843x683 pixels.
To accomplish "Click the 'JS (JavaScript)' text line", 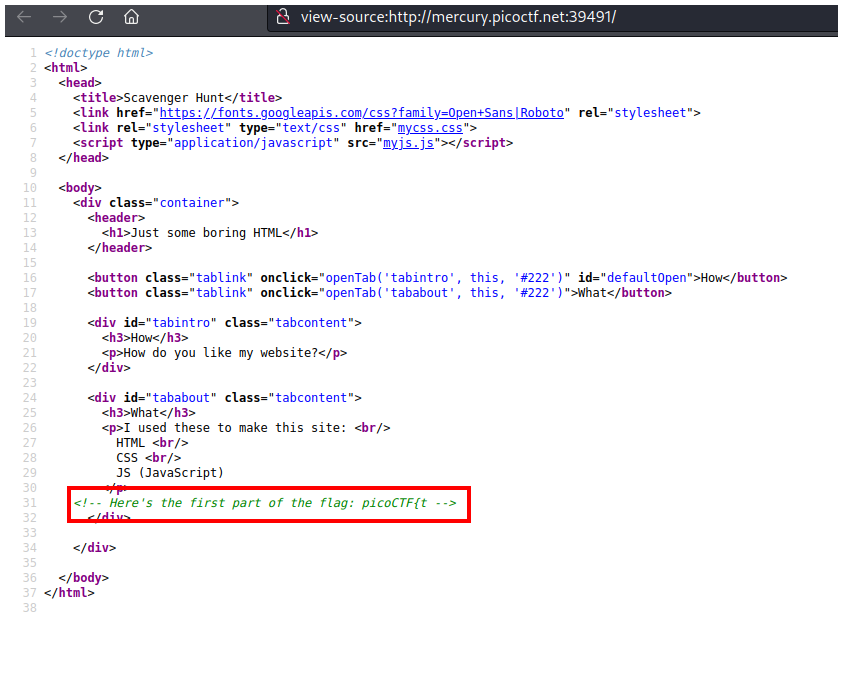I will pos(170,473).
